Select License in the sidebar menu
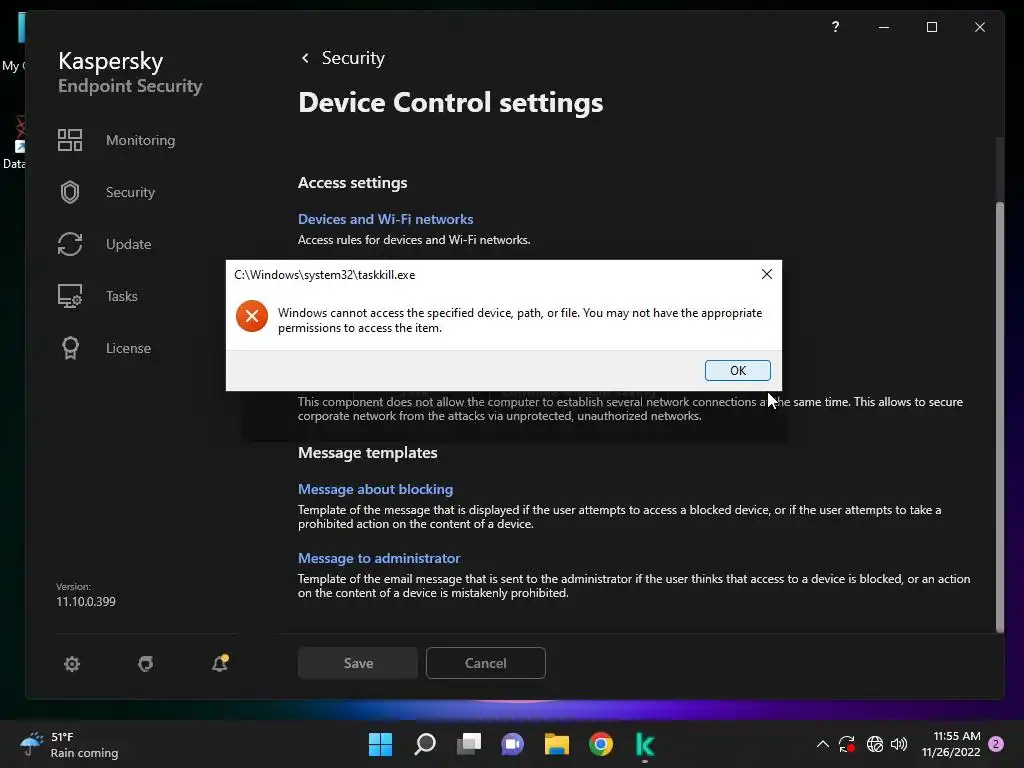 click(128, 348)
